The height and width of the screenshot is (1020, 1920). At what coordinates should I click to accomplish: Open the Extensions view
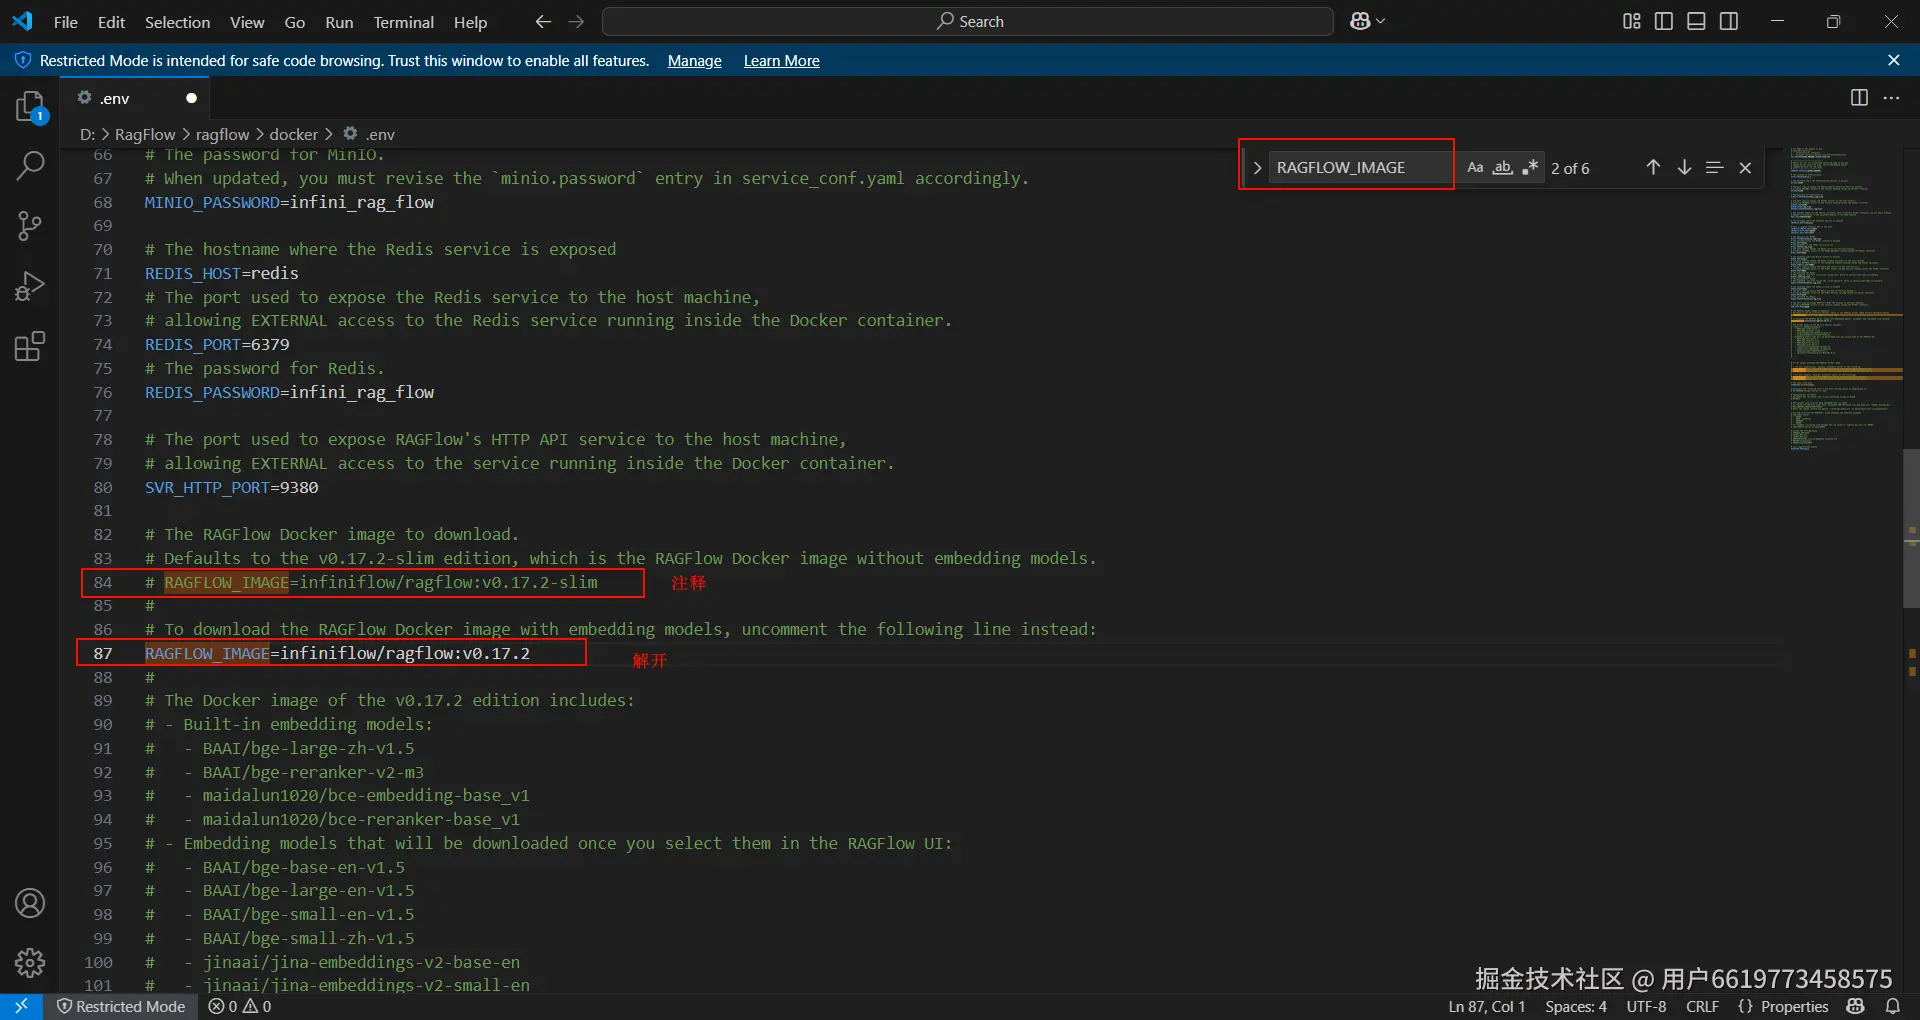(30, 346)
